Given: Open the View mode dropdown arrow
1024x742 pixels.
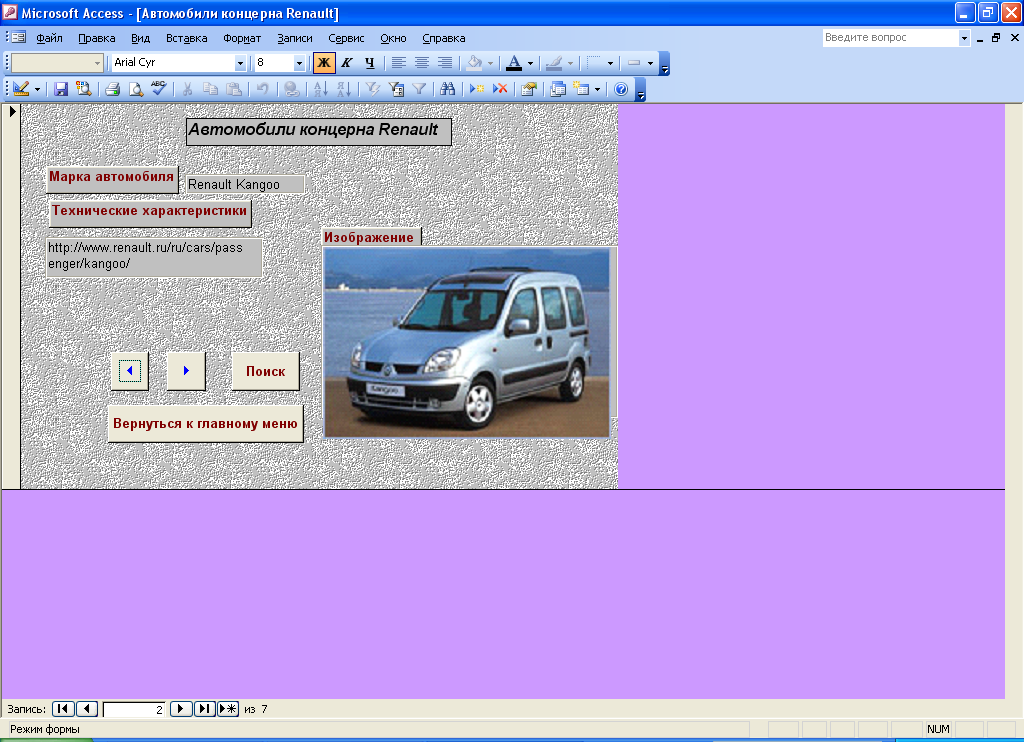Looking at the screenshot, I should coord(37,89).
